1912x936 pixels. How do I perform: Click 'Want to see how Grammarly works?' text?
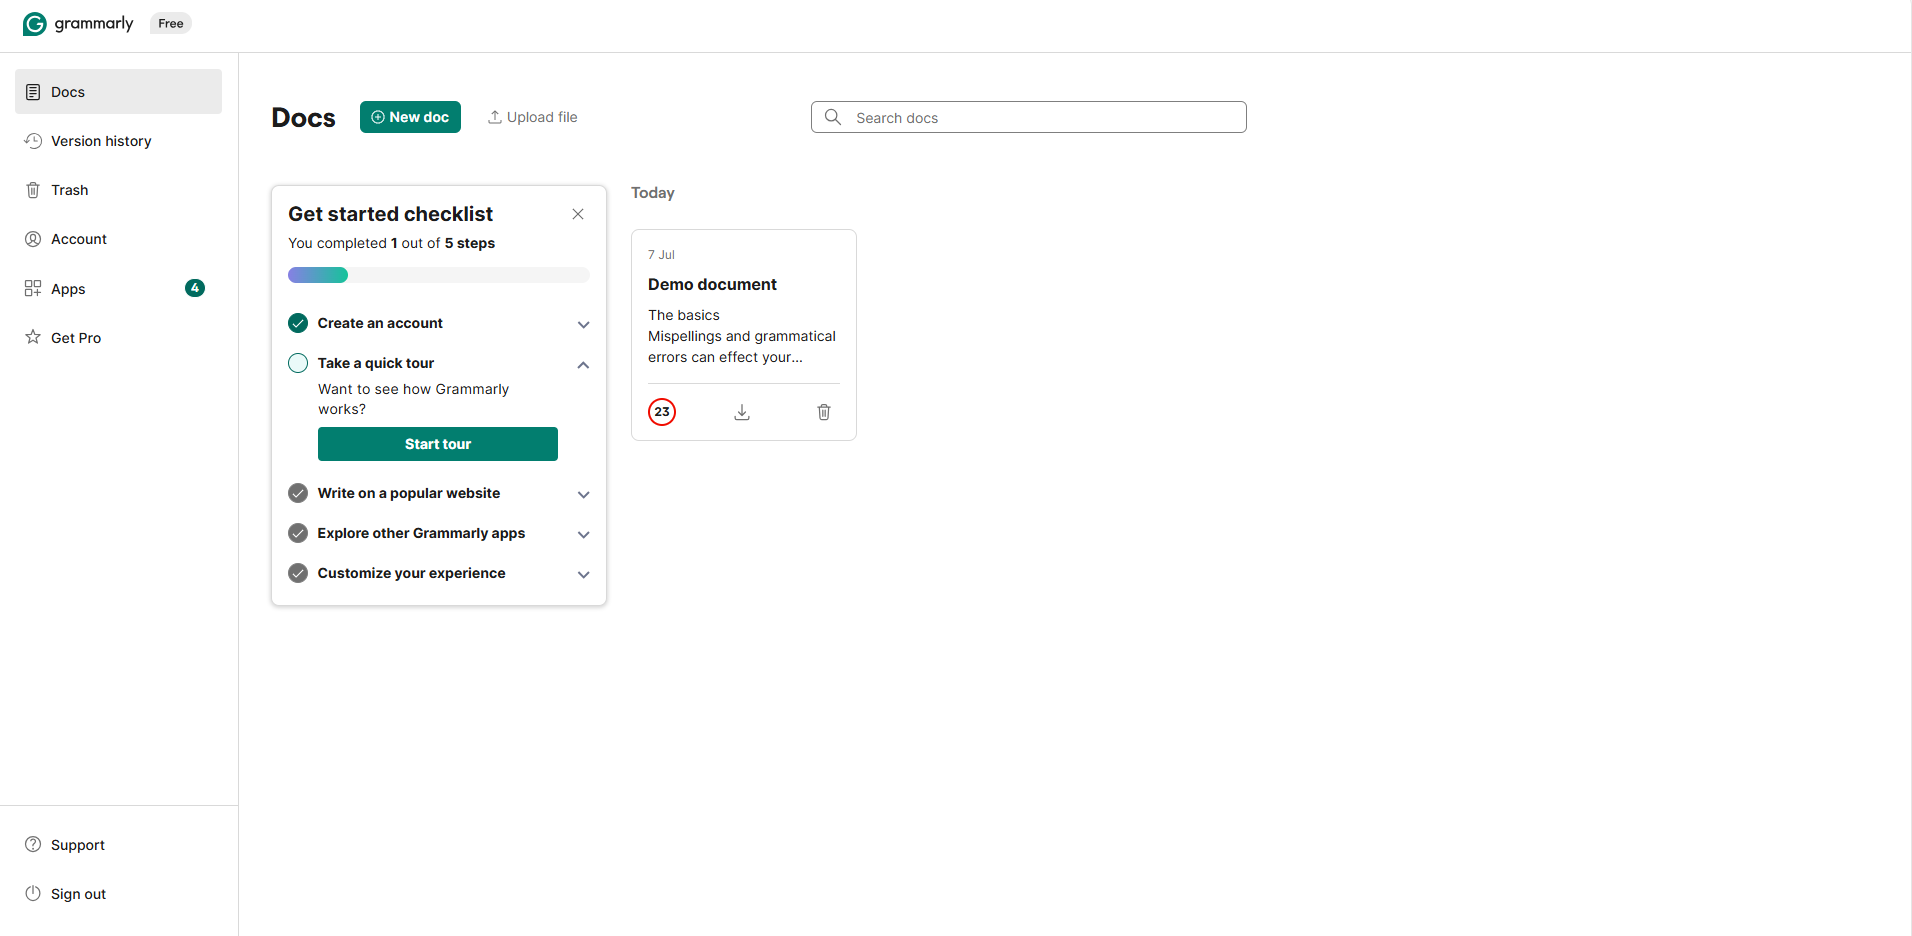click(414, 399)
